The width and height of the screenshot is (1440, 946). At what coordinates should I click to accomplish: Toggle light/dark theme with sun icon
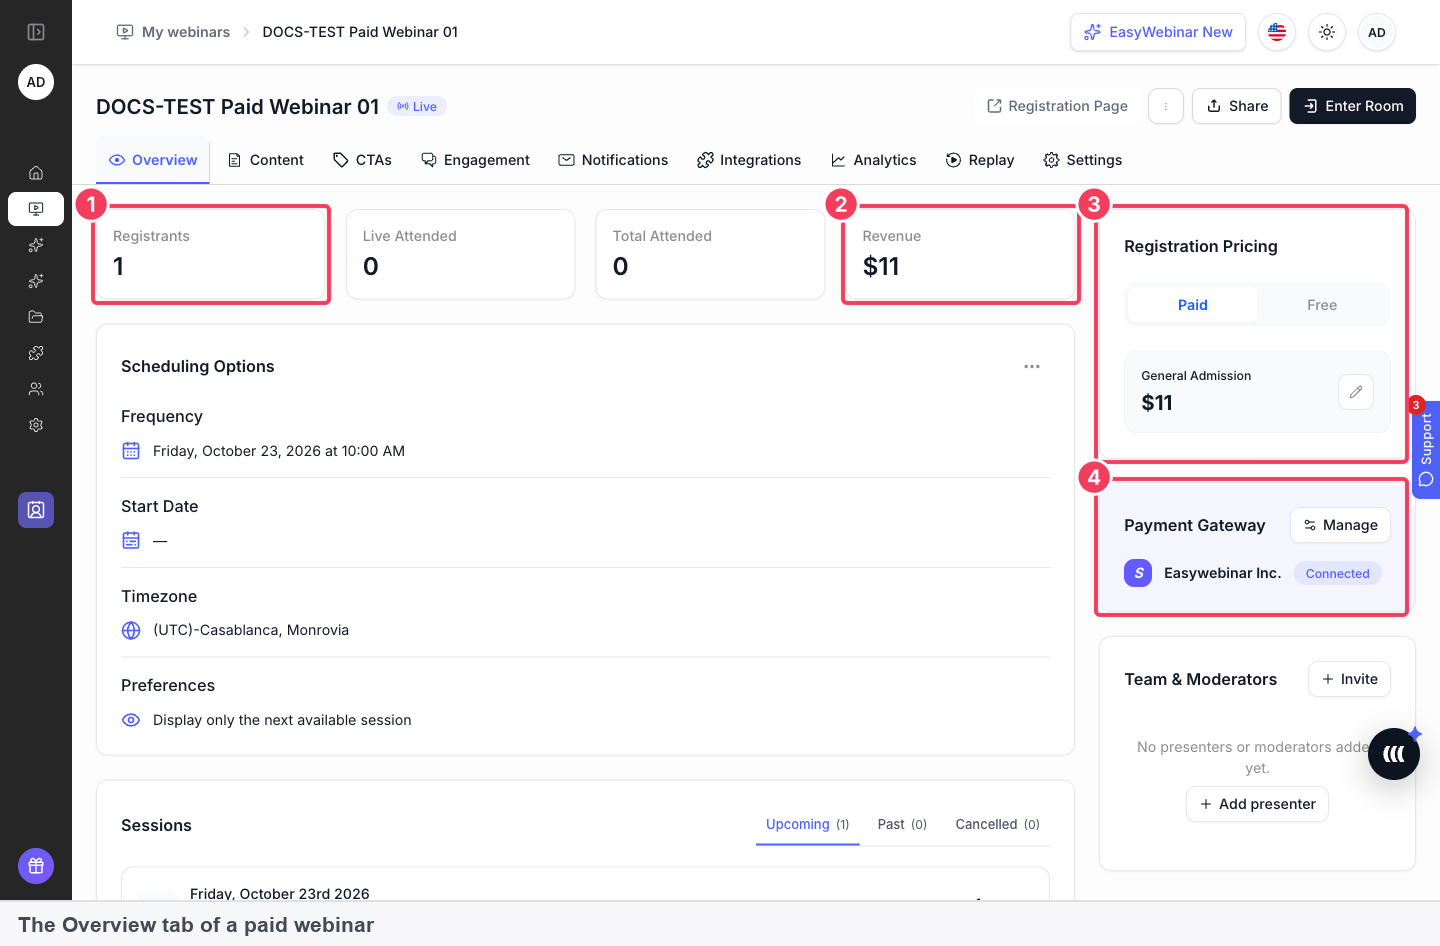click(1327, 32)
